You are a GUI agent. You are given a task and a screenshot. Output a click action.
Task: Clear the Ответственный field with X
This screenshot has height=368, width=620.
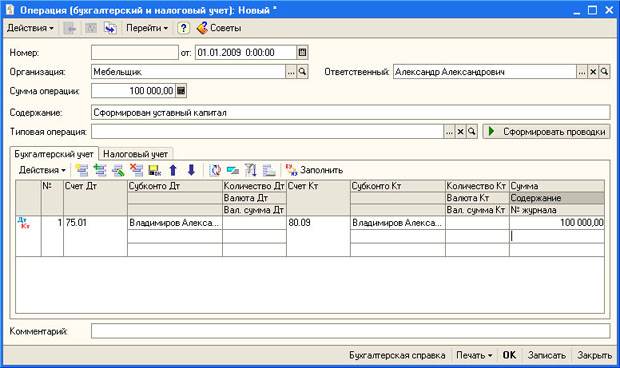[593, 72]
